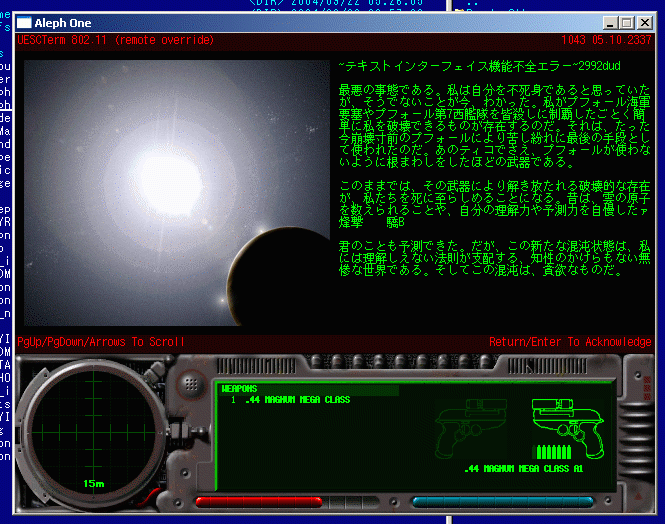
Task: Click the magnum ammo bullets indicator
Action: pos(554,452)
